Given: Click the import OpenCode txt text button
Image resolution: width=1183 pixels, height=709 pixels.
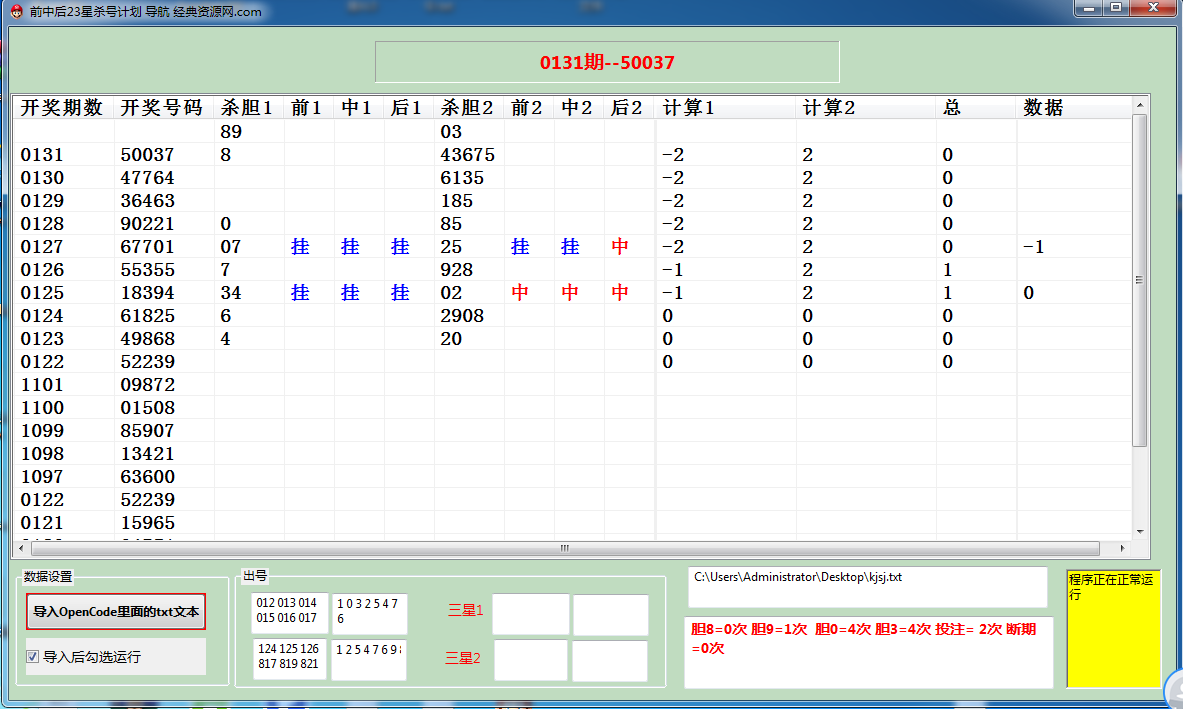Looking at the screenshot, I should [115, 612].
